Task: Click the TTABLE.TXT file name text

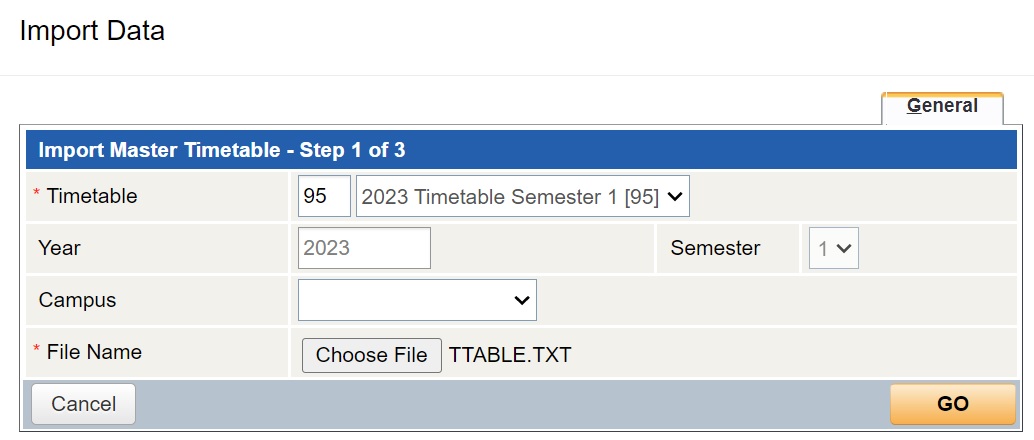Action: pos(510,355)
